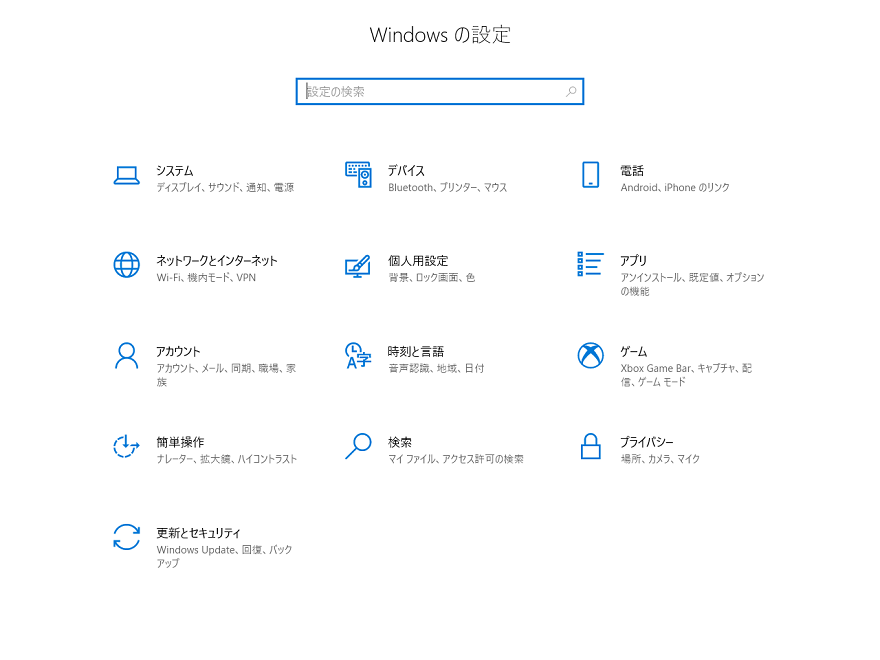Select the 電話 category title
The width and height of the screenshot is (880, 660).
(632, 171)
